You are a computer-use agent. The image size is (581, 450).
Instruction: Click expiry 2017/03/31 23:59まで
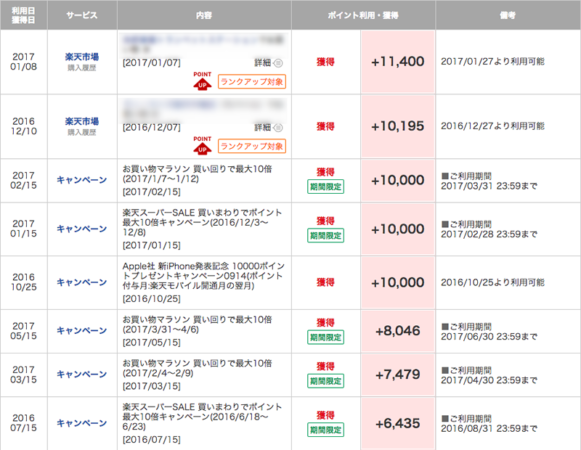pos(489,186)
